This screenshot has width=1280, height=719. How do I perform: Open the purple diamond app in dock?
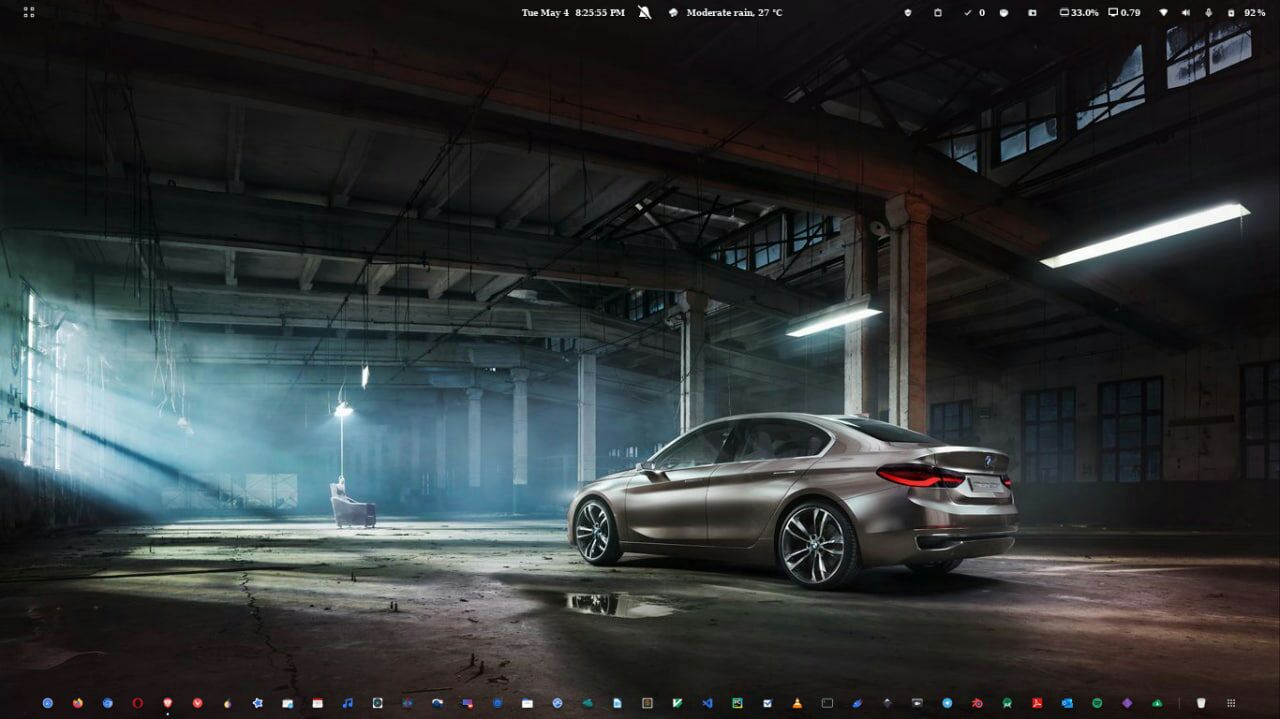[x=1127, y=703]
